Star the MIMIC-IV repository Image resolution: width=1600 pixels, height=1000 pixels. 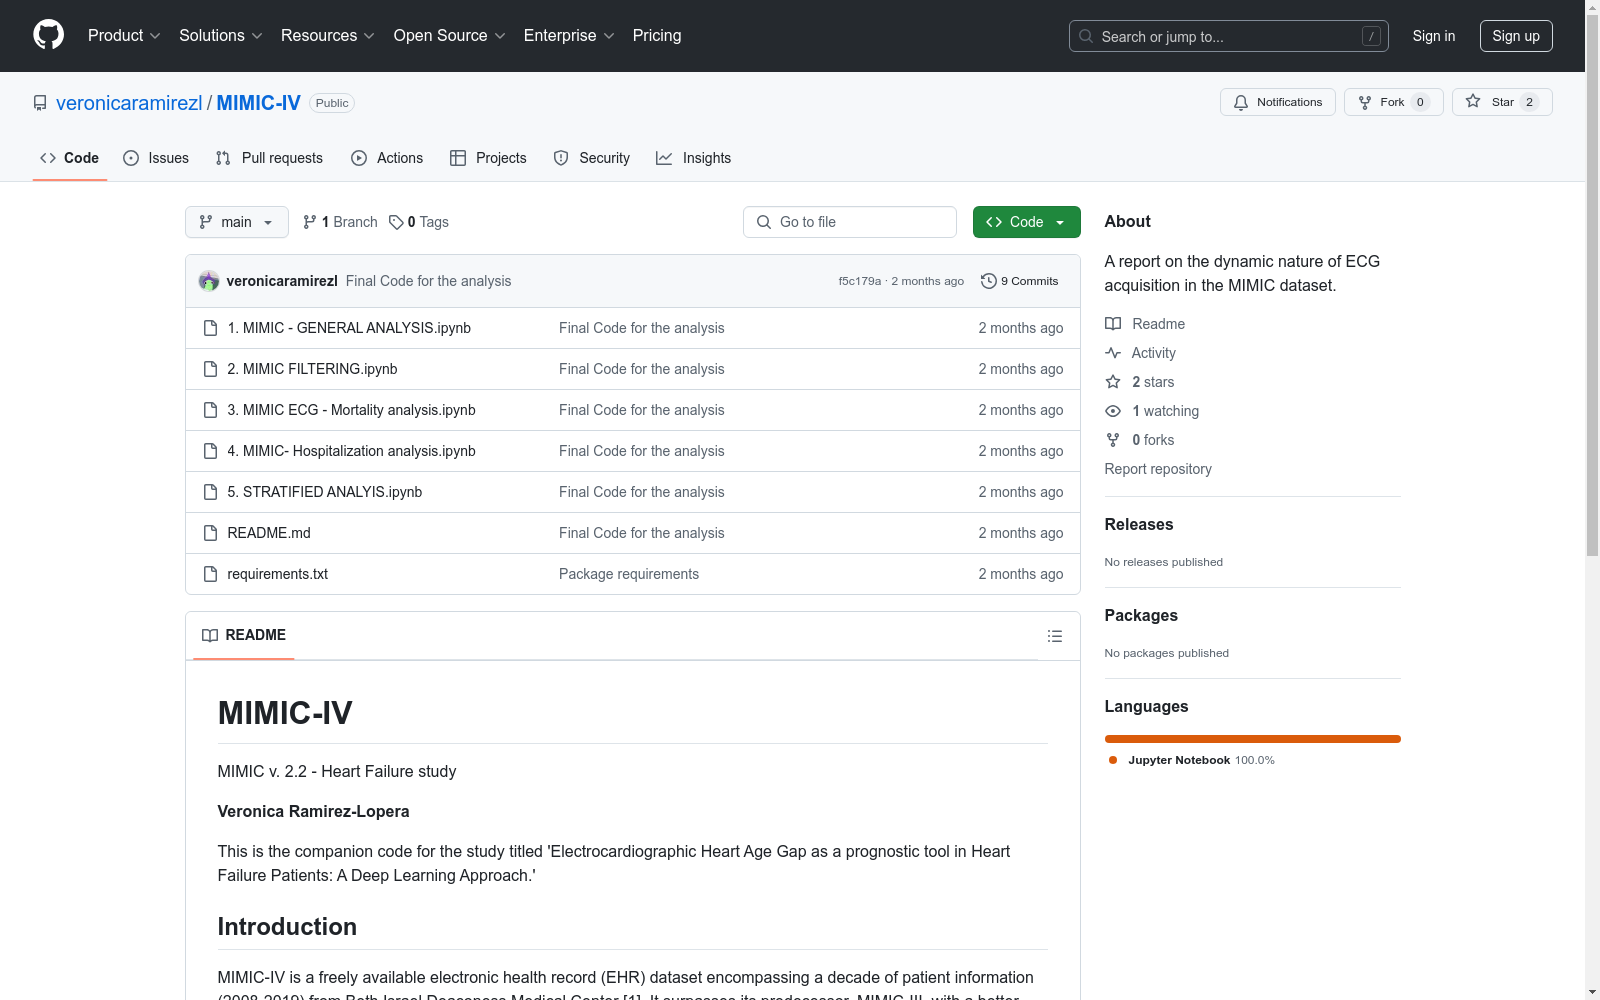[x=1502, y=102]
